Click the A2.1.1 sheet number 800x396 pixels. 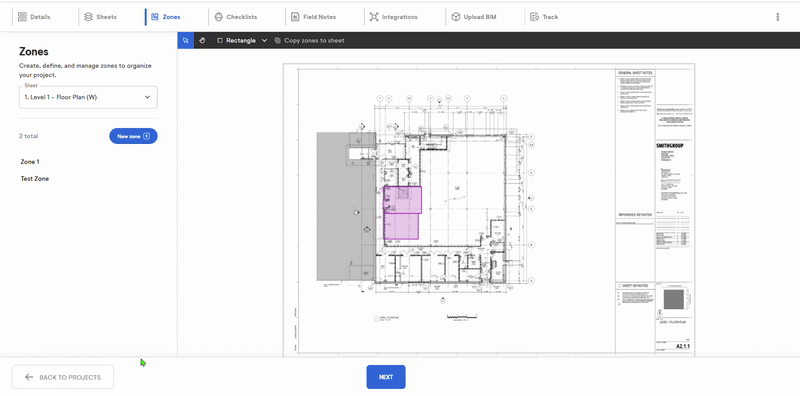coord(683,346)
